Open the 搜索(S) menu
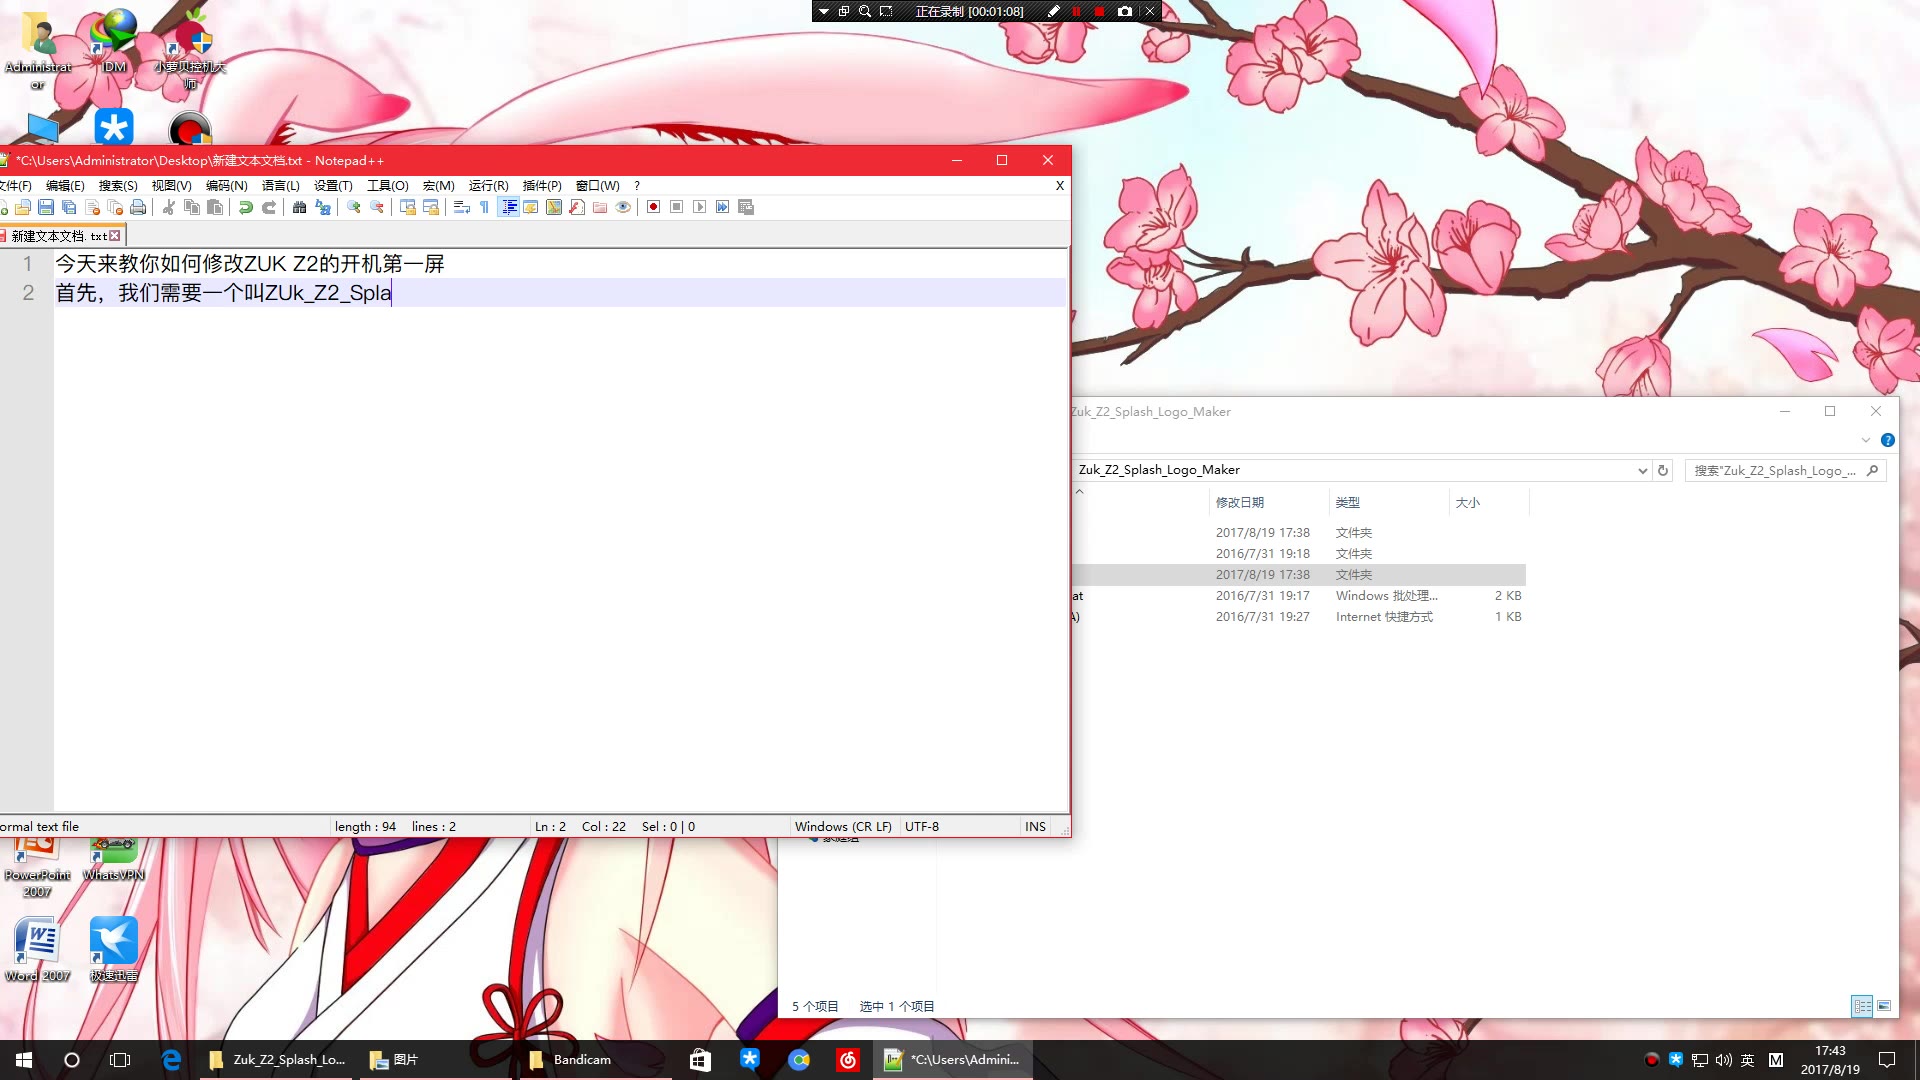Viewport: 1920px width, 1080px height. [x=118, y=186]
